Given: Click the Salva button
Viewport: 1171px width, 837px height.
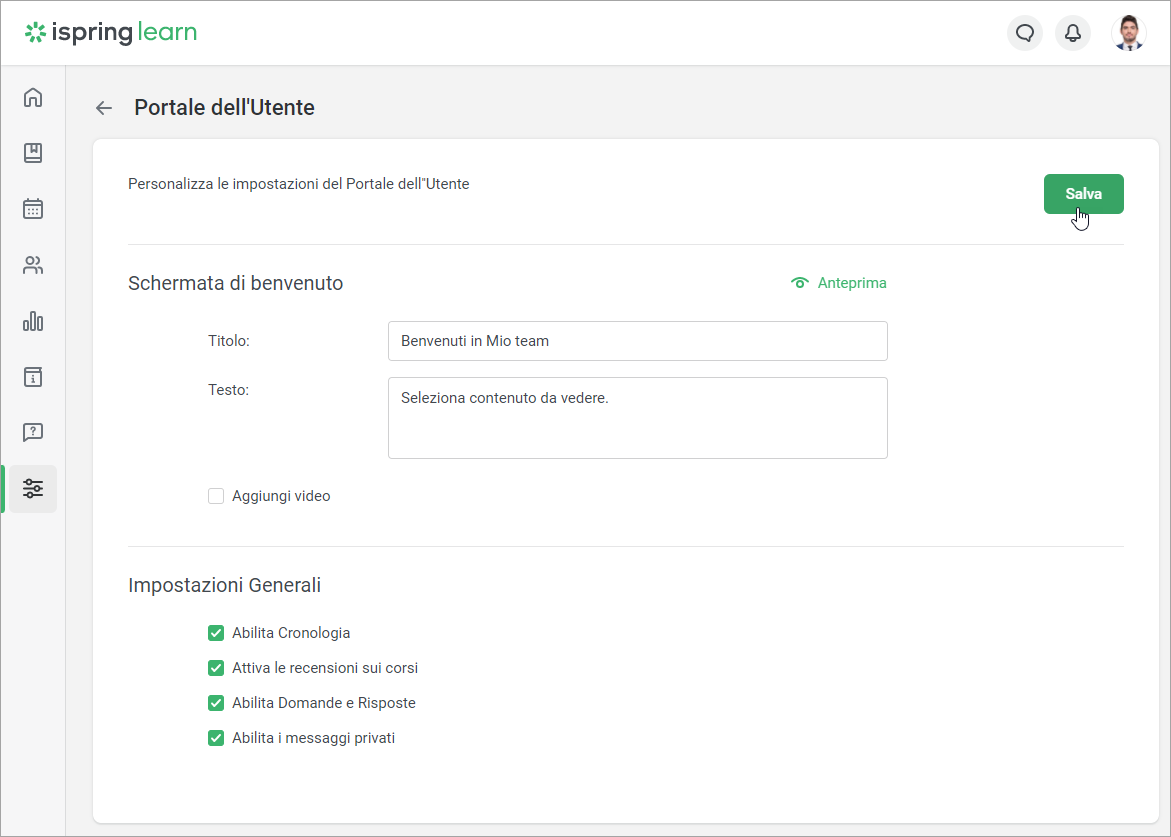Looking at the screenshot, I should pyautogui.click(x=1083, y=194).
